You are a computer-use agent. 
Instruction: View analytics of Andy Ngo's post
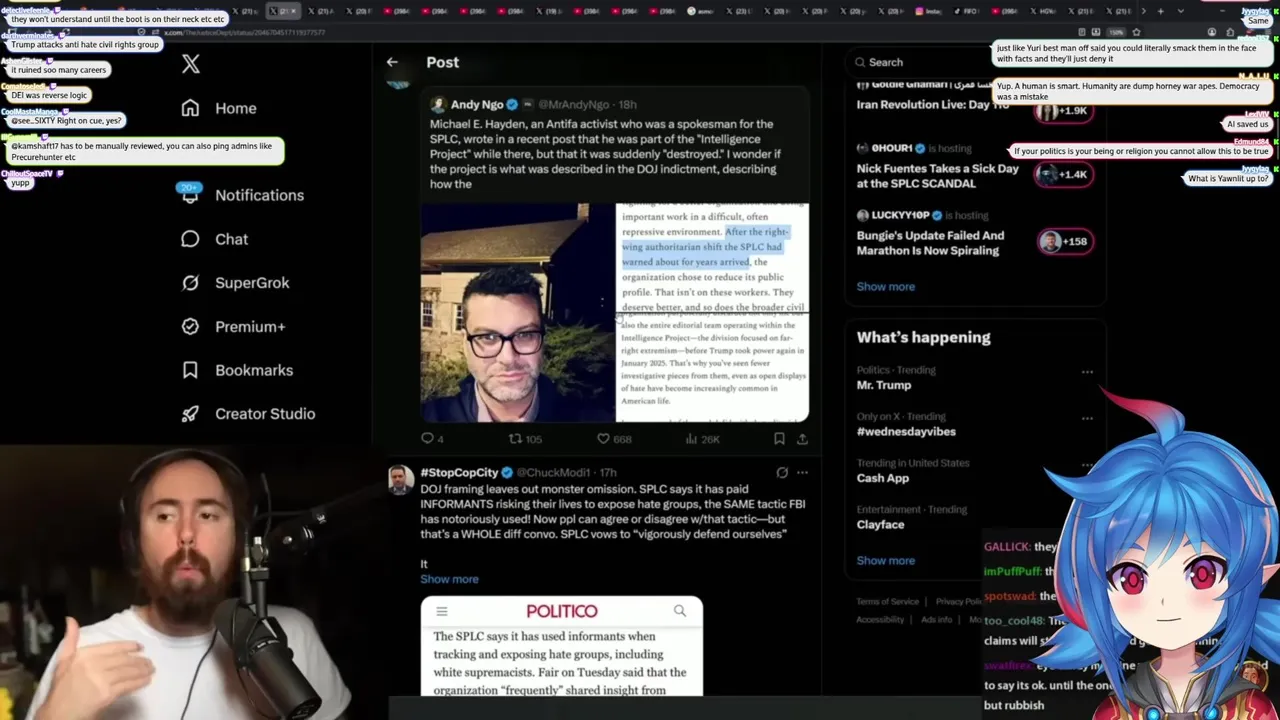click(702, 438)
